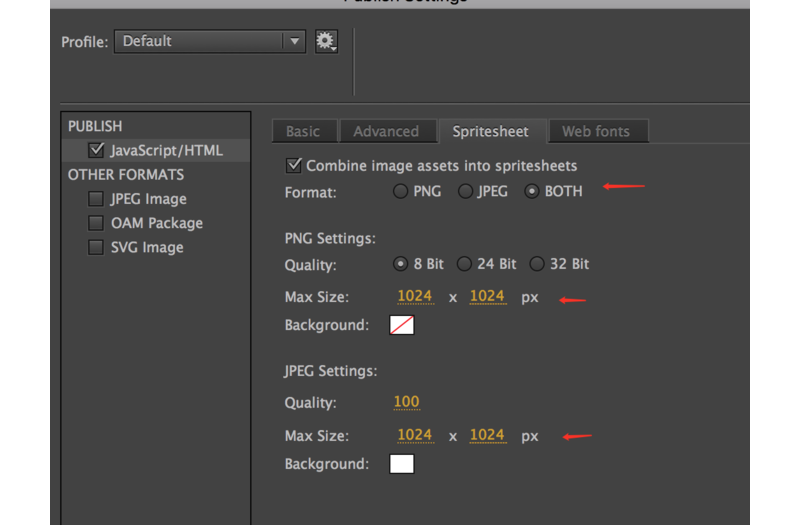This screenshot has width=800, height=525.
Task: Edit the PNG Max Size height value
Action: (488, 296)
